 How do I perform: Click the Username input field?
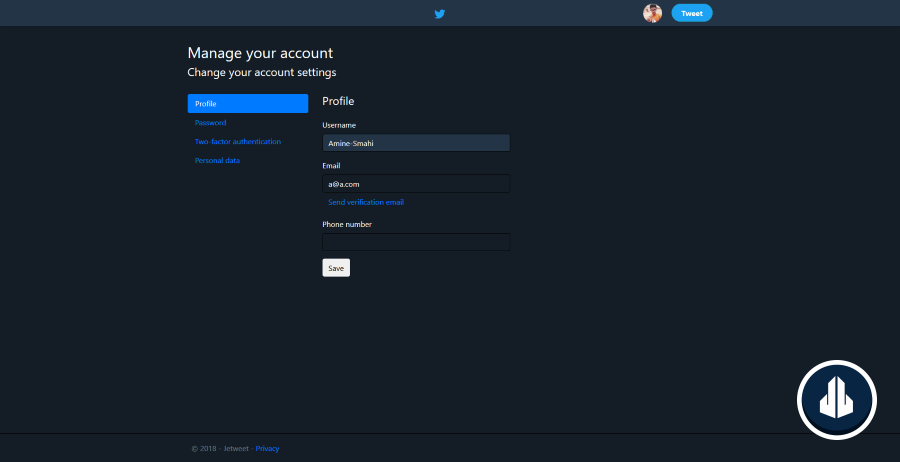click(x=416, y=143)
